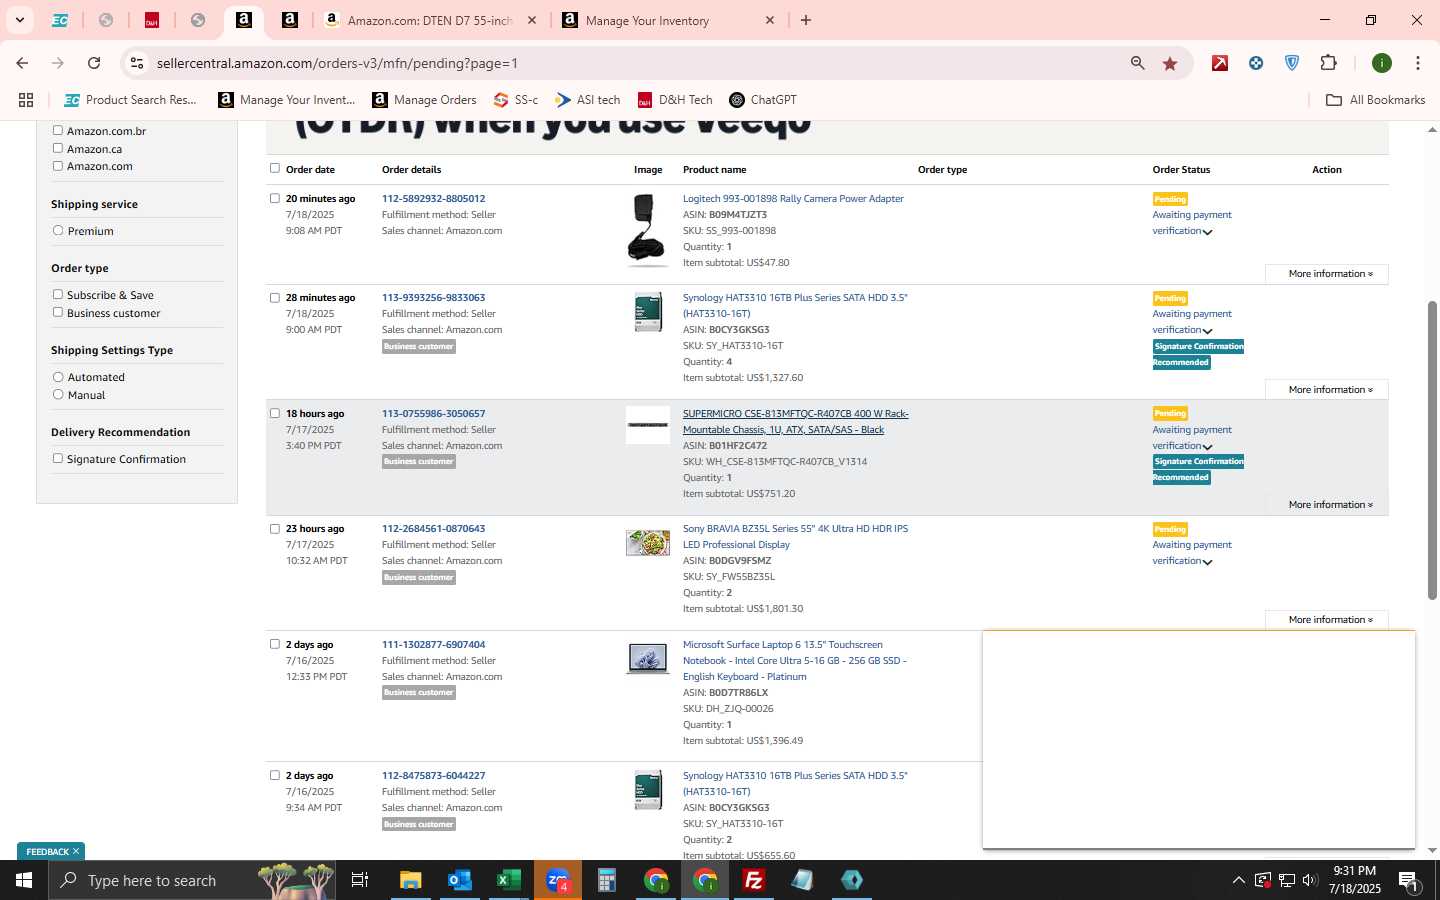Select the Premium shipping service option
This screenshot has height=900, width=1440.
click(x=58, y=230)
